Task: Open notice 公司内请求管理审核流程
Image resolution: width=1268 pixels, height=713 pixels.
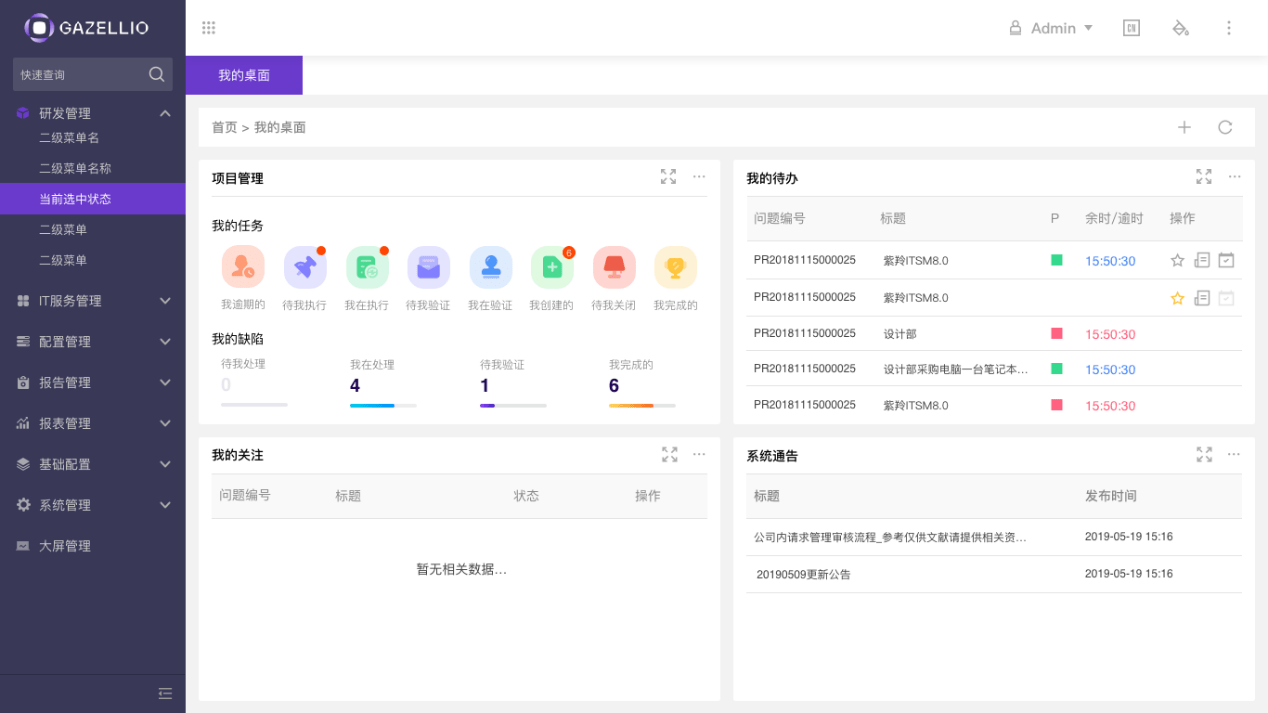Action: pos(890,537)
